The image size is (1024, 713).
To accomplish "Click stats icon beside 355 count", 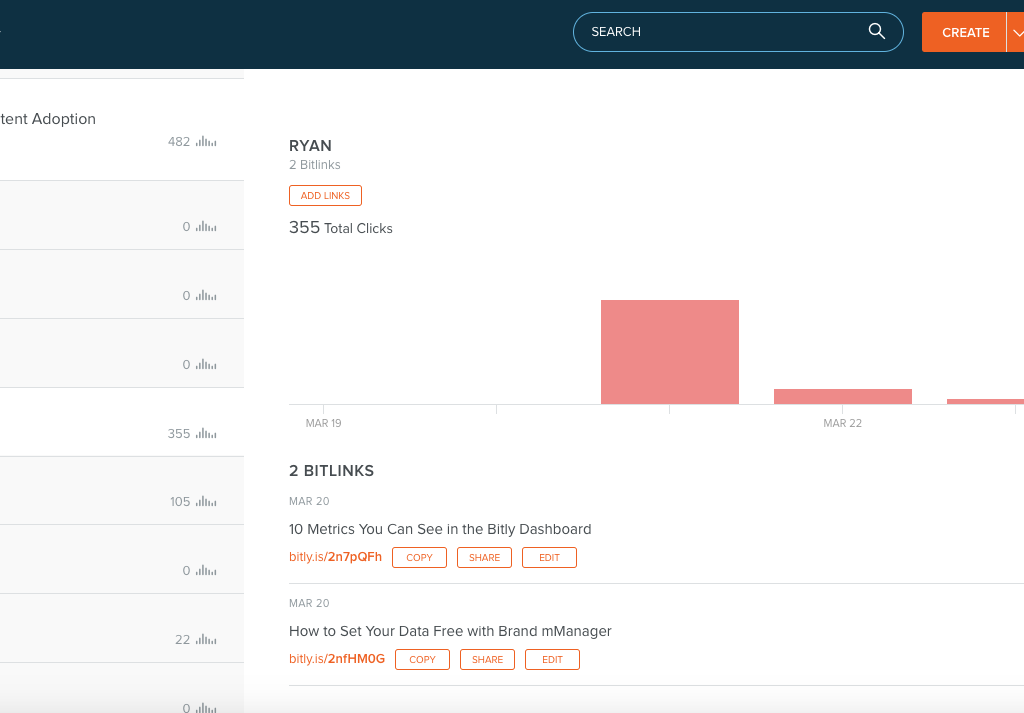I will click(206, 433).
